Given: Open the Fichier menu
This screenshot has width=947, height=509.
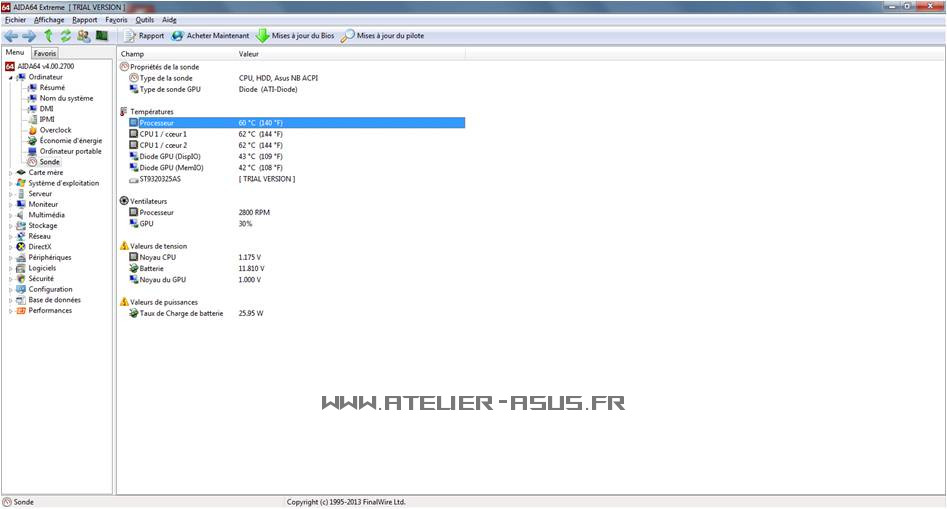Looking at the screenshot, I should pos(15,19).
